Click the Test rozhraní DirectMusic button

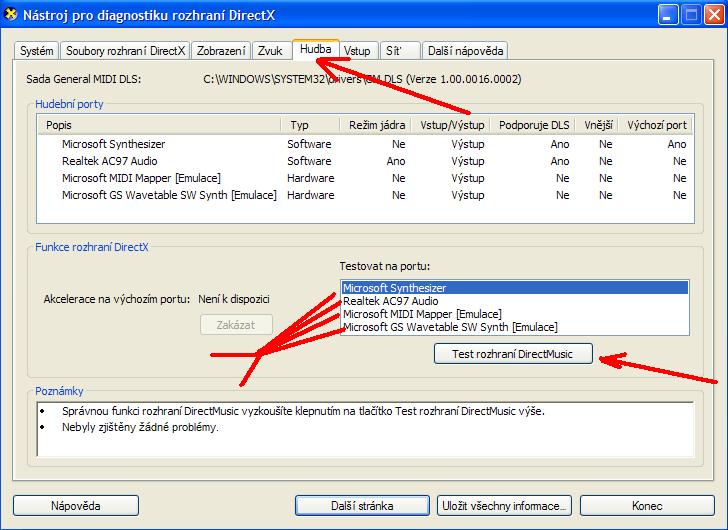513,354
